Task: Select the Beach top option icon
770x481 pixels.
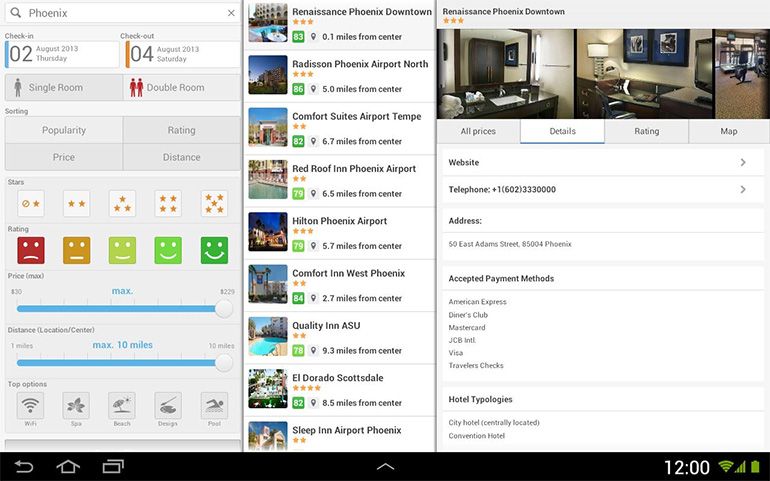Action: click(x=122, y=405)
